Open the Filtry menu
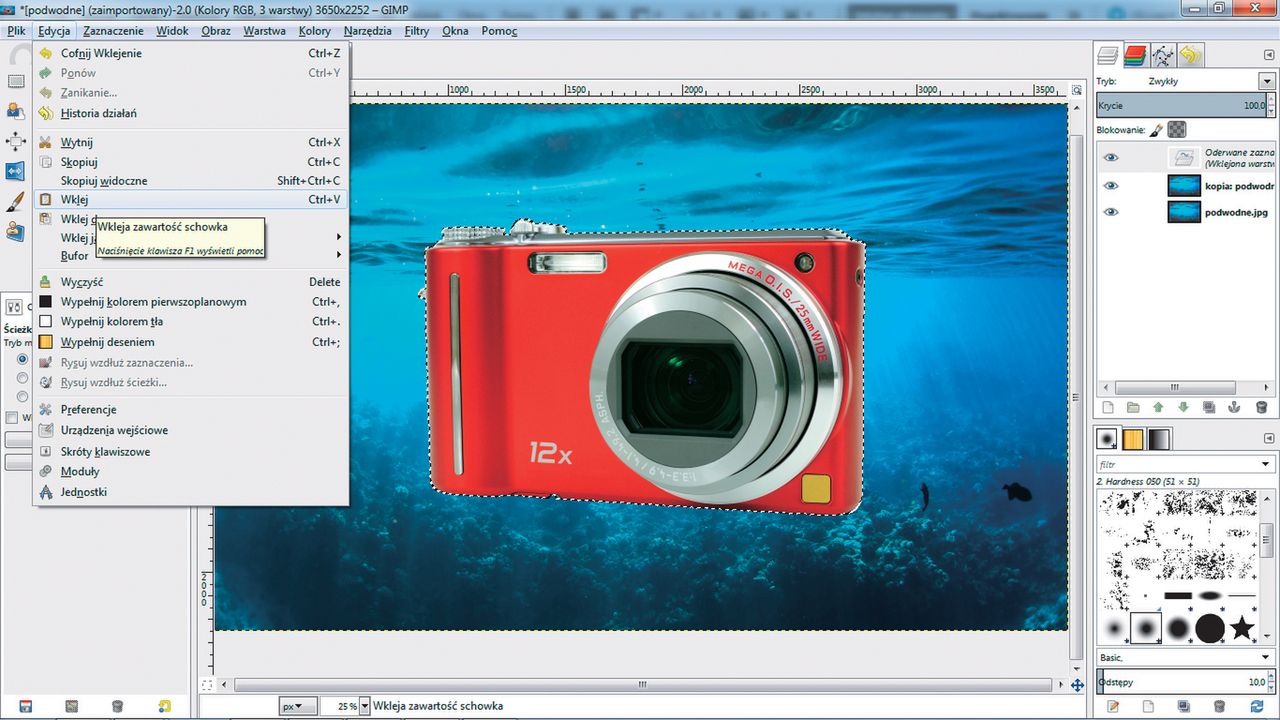The width and height of the screenshot is (1280, 720). coord(417,31)
